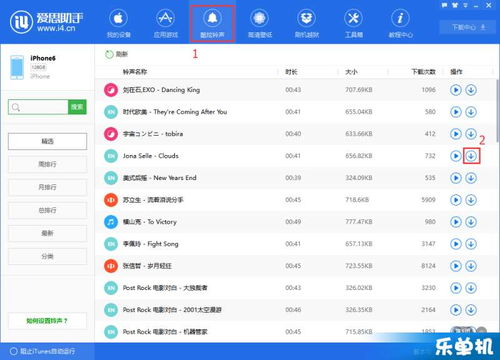This screenshot has width=500, height=360.
Task: Download the 326.02KB Post Rock ringtone
Action: click(471, 288)
